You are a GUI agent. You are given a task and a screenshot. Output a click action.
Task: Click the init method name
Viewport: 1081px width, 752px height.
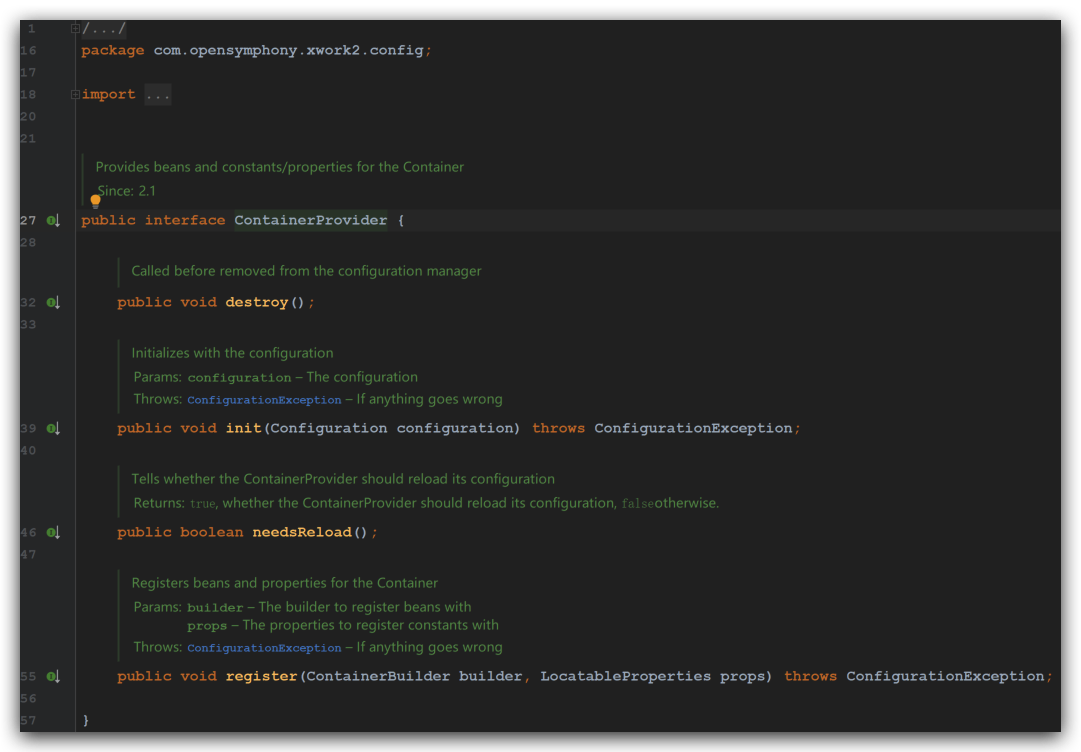coord(243,429)
